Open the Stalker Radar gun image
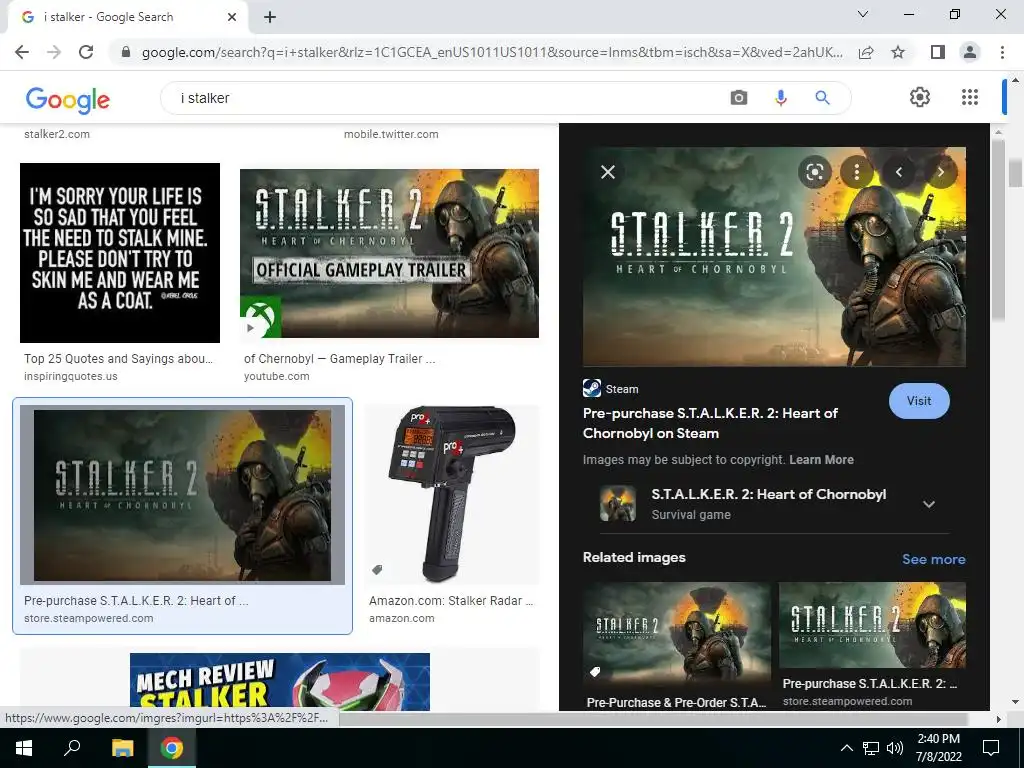1024x768 pixels. [452, 494]
